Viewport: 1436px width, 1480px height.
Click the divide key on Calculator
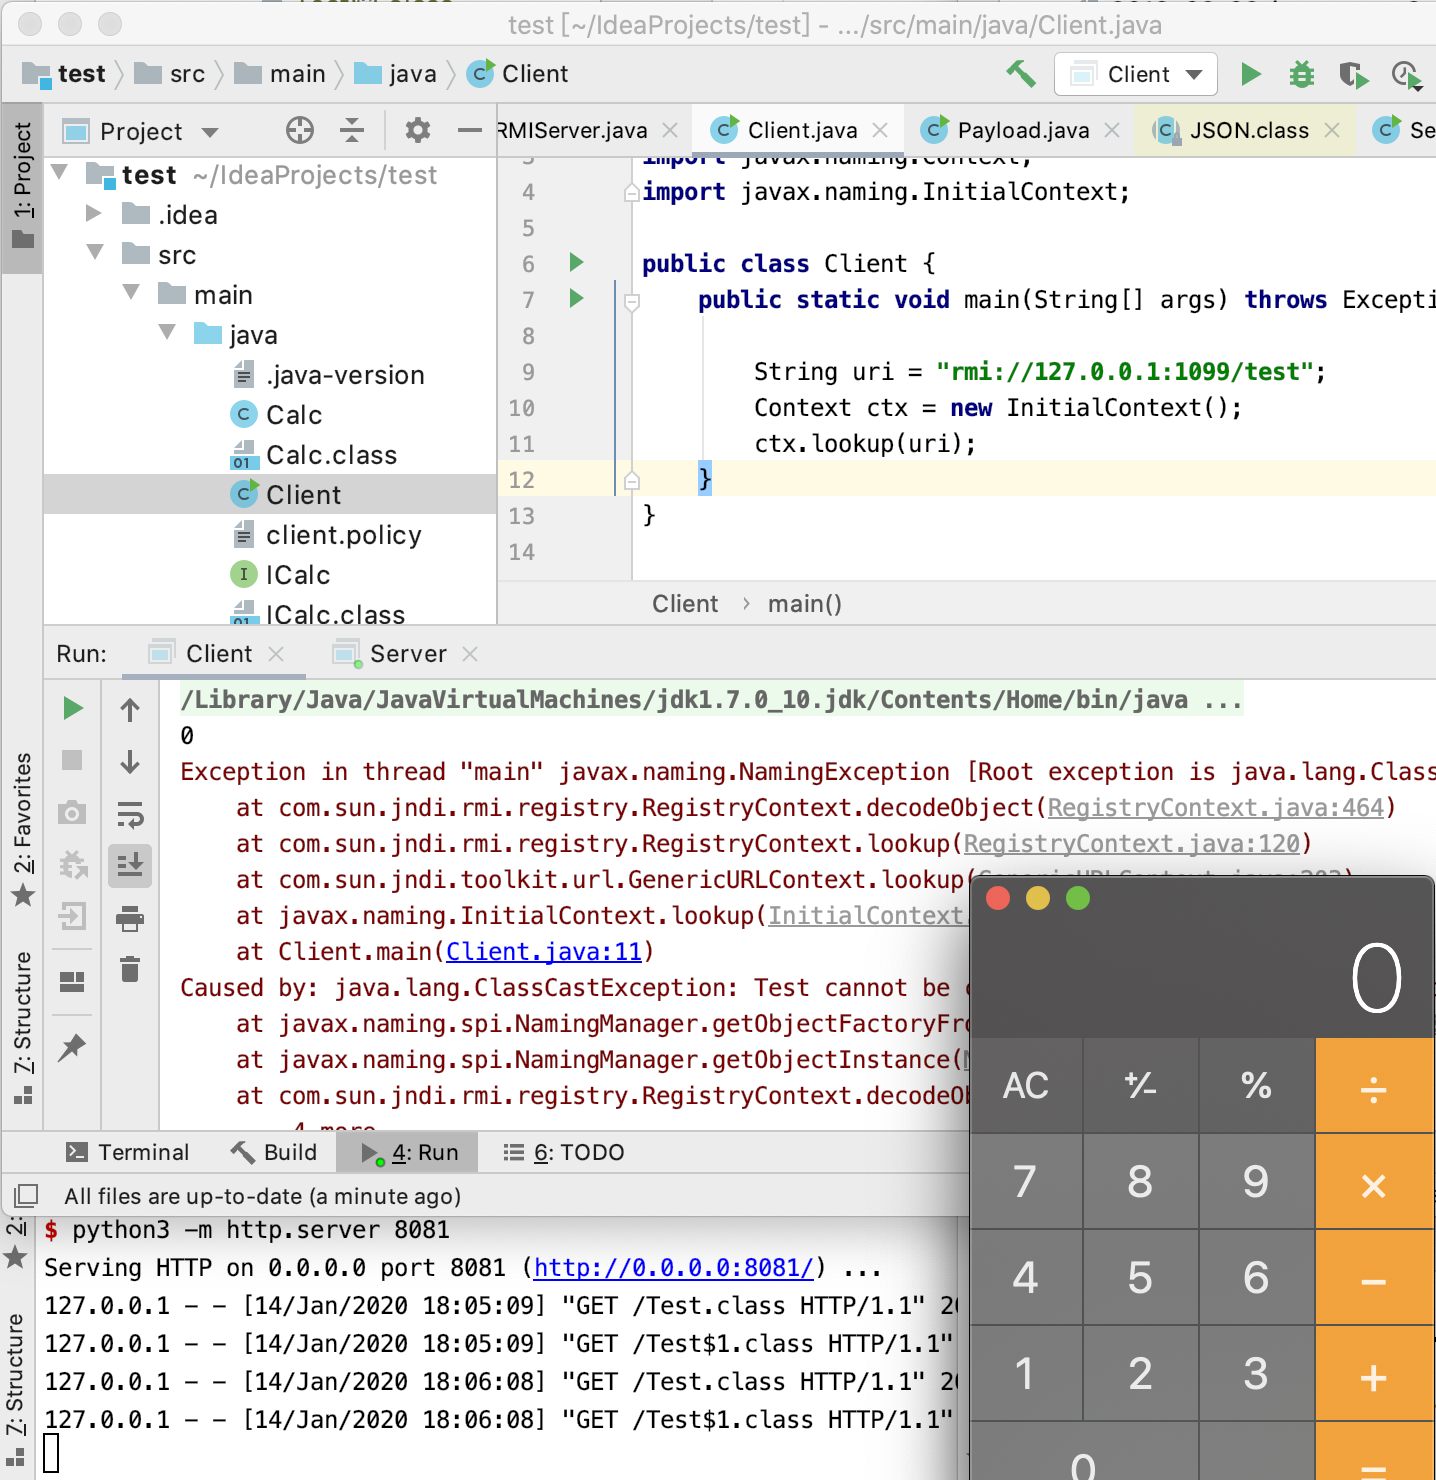click(1375, 1086)
